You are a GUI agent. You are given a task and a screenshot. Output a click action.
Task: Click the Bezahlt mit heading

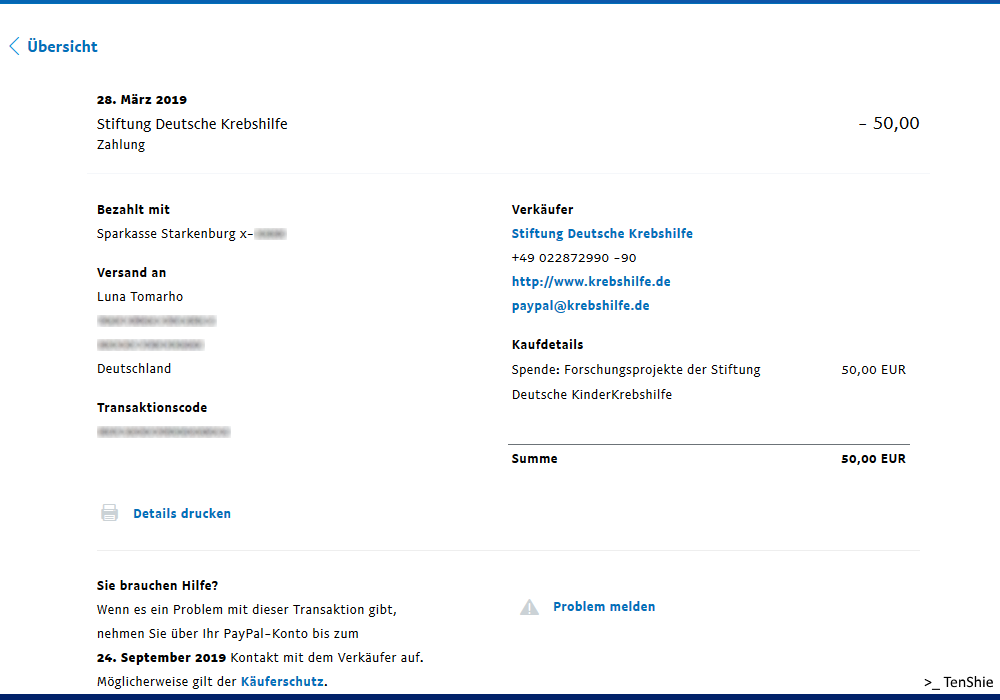pos(133,209)
